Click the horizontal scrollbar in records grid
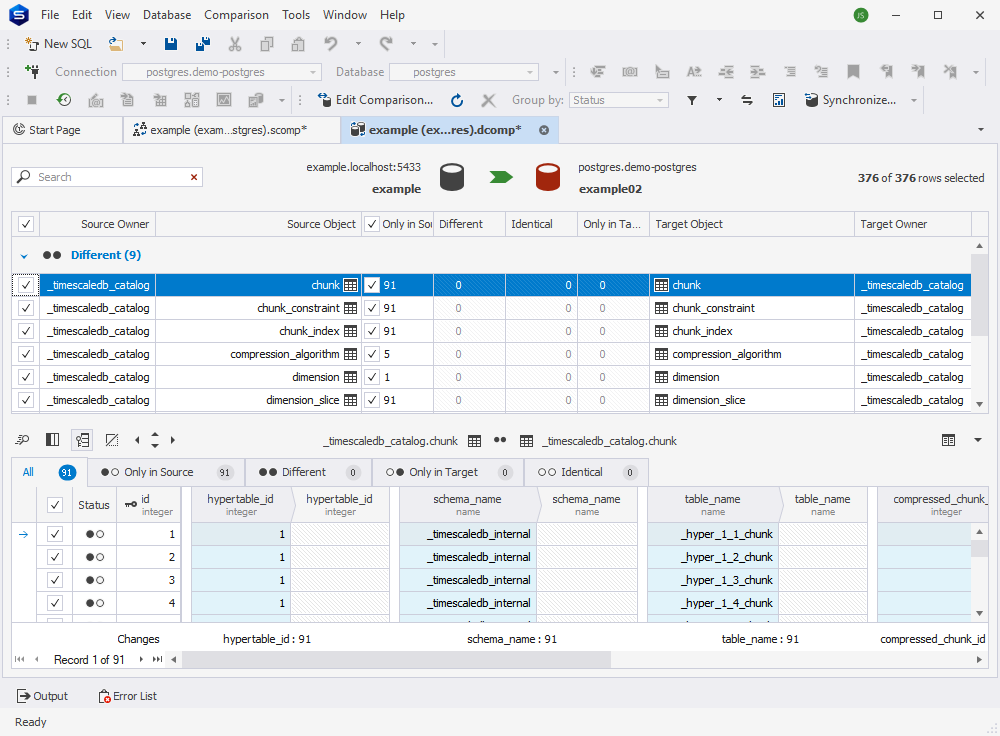Image resolution: width=1000 pixels, height=736 pixels. pyautogui.click(x=395, y=659)
